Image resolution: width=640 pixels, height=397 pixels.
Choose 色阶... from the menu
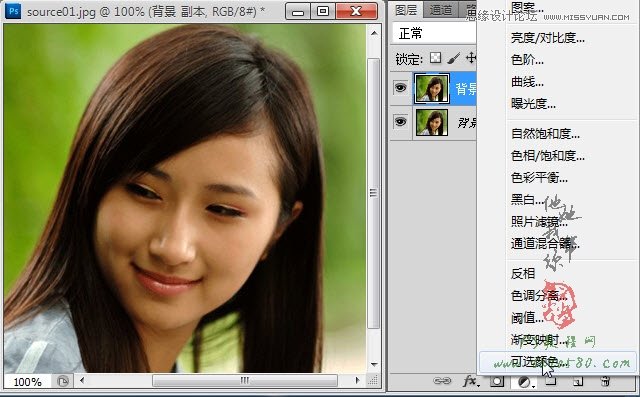click(527, 60)
